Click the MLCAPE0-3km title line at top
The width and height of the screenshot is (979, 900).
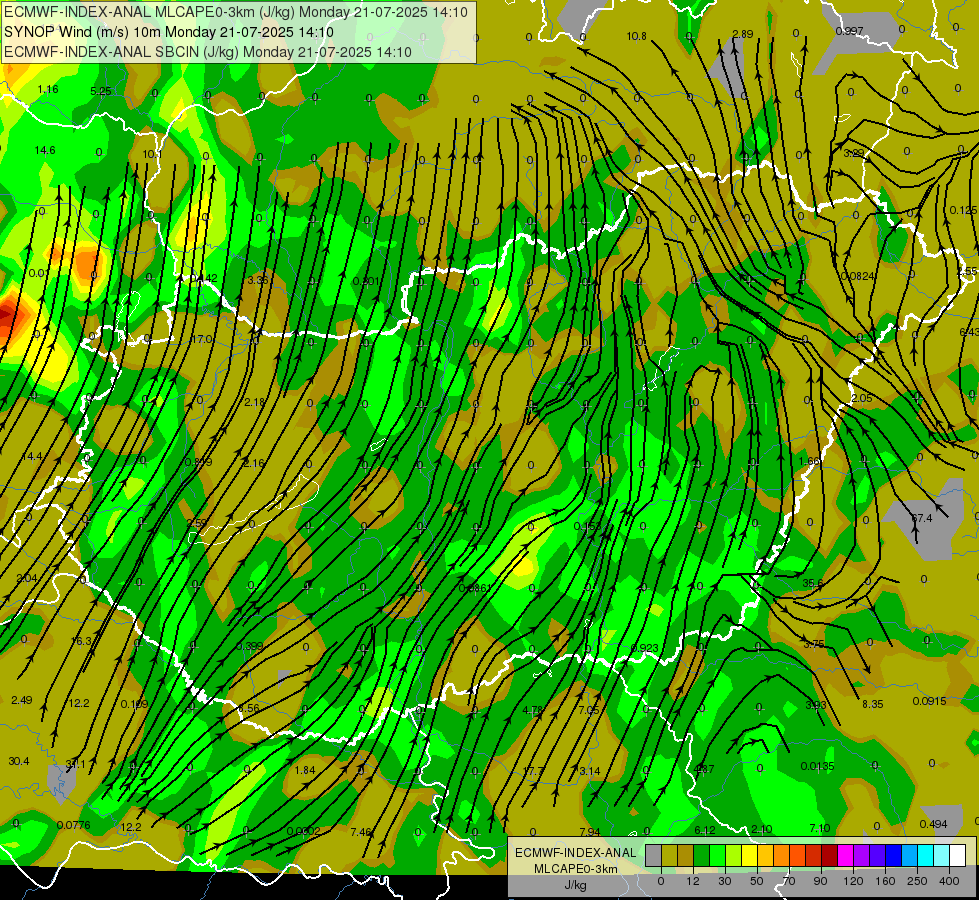[x=235, y=12]
